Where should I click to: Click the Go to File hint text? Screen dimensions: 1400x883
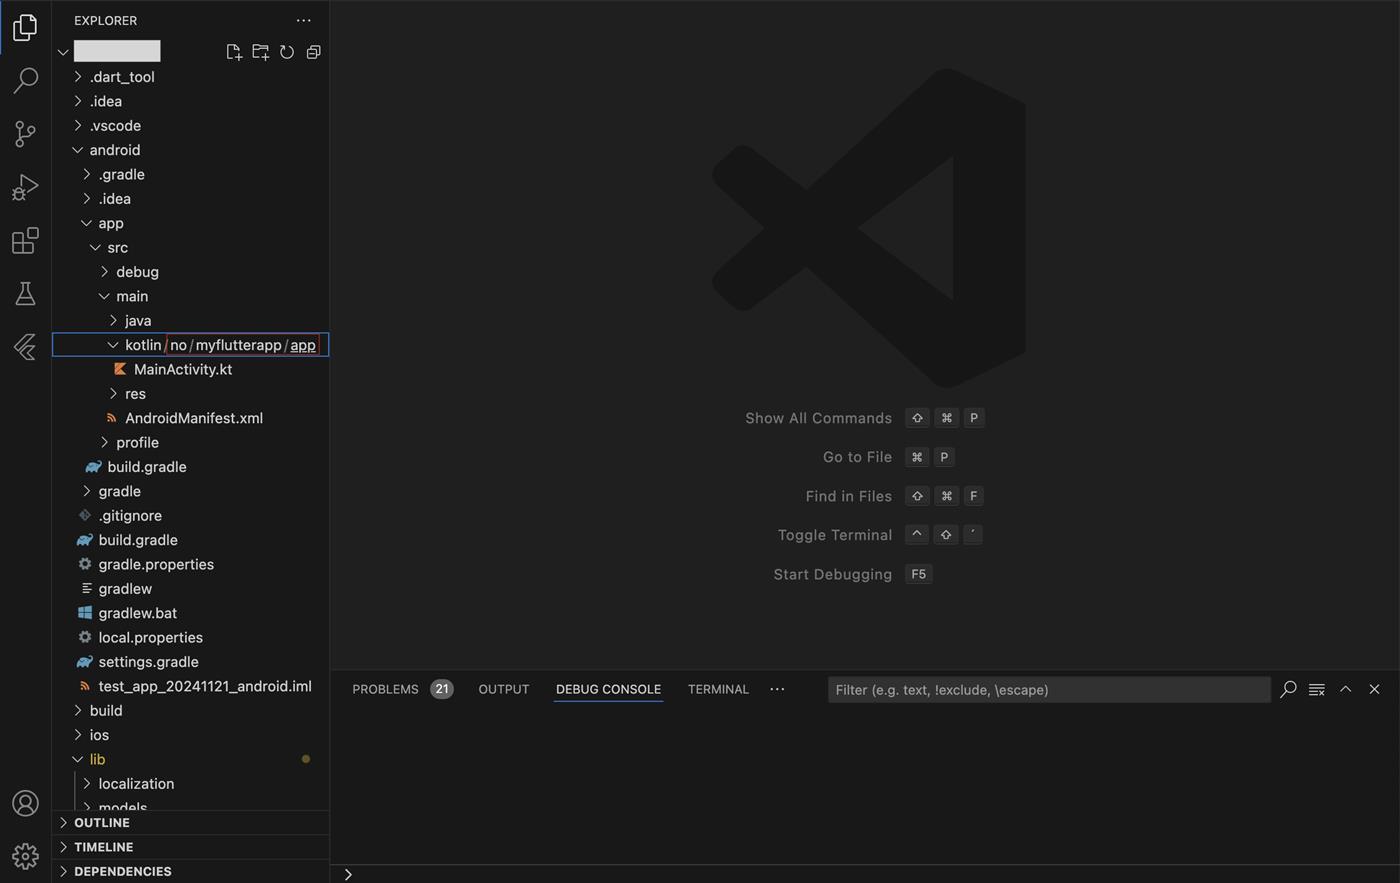tap(857, 457)
